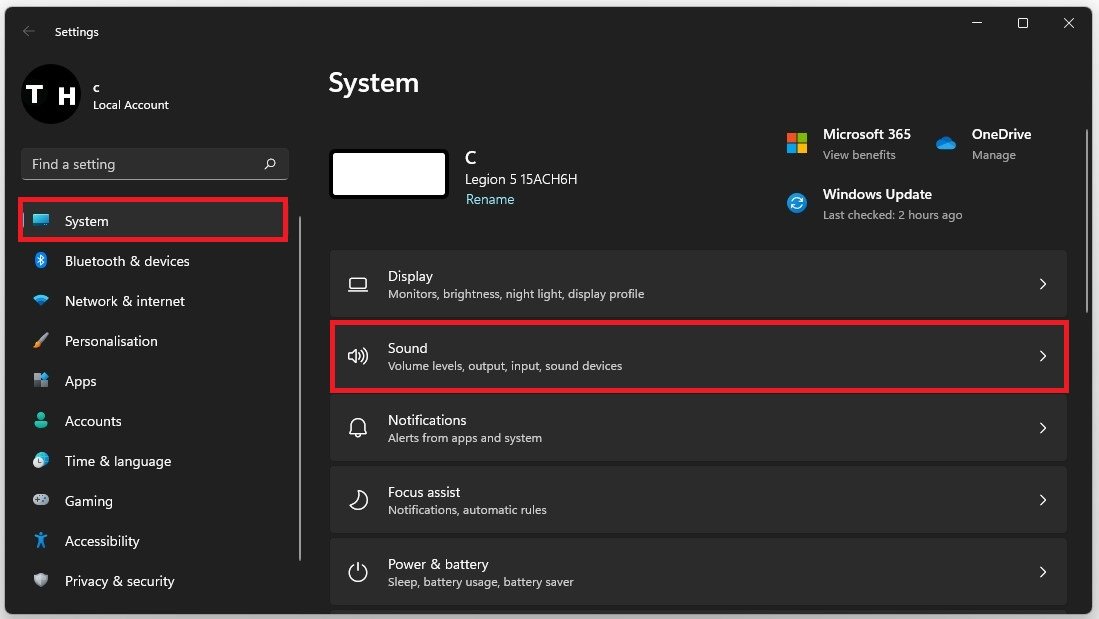Open Gaming category in sidebar
1099x619 pixels.
pos(88,501)
